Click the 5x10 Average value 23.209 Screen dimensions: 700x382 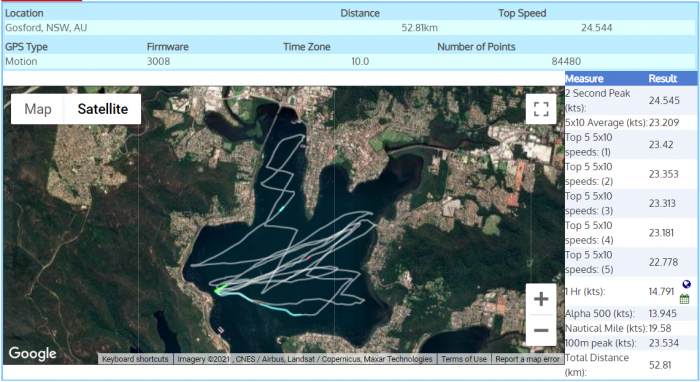664,123
